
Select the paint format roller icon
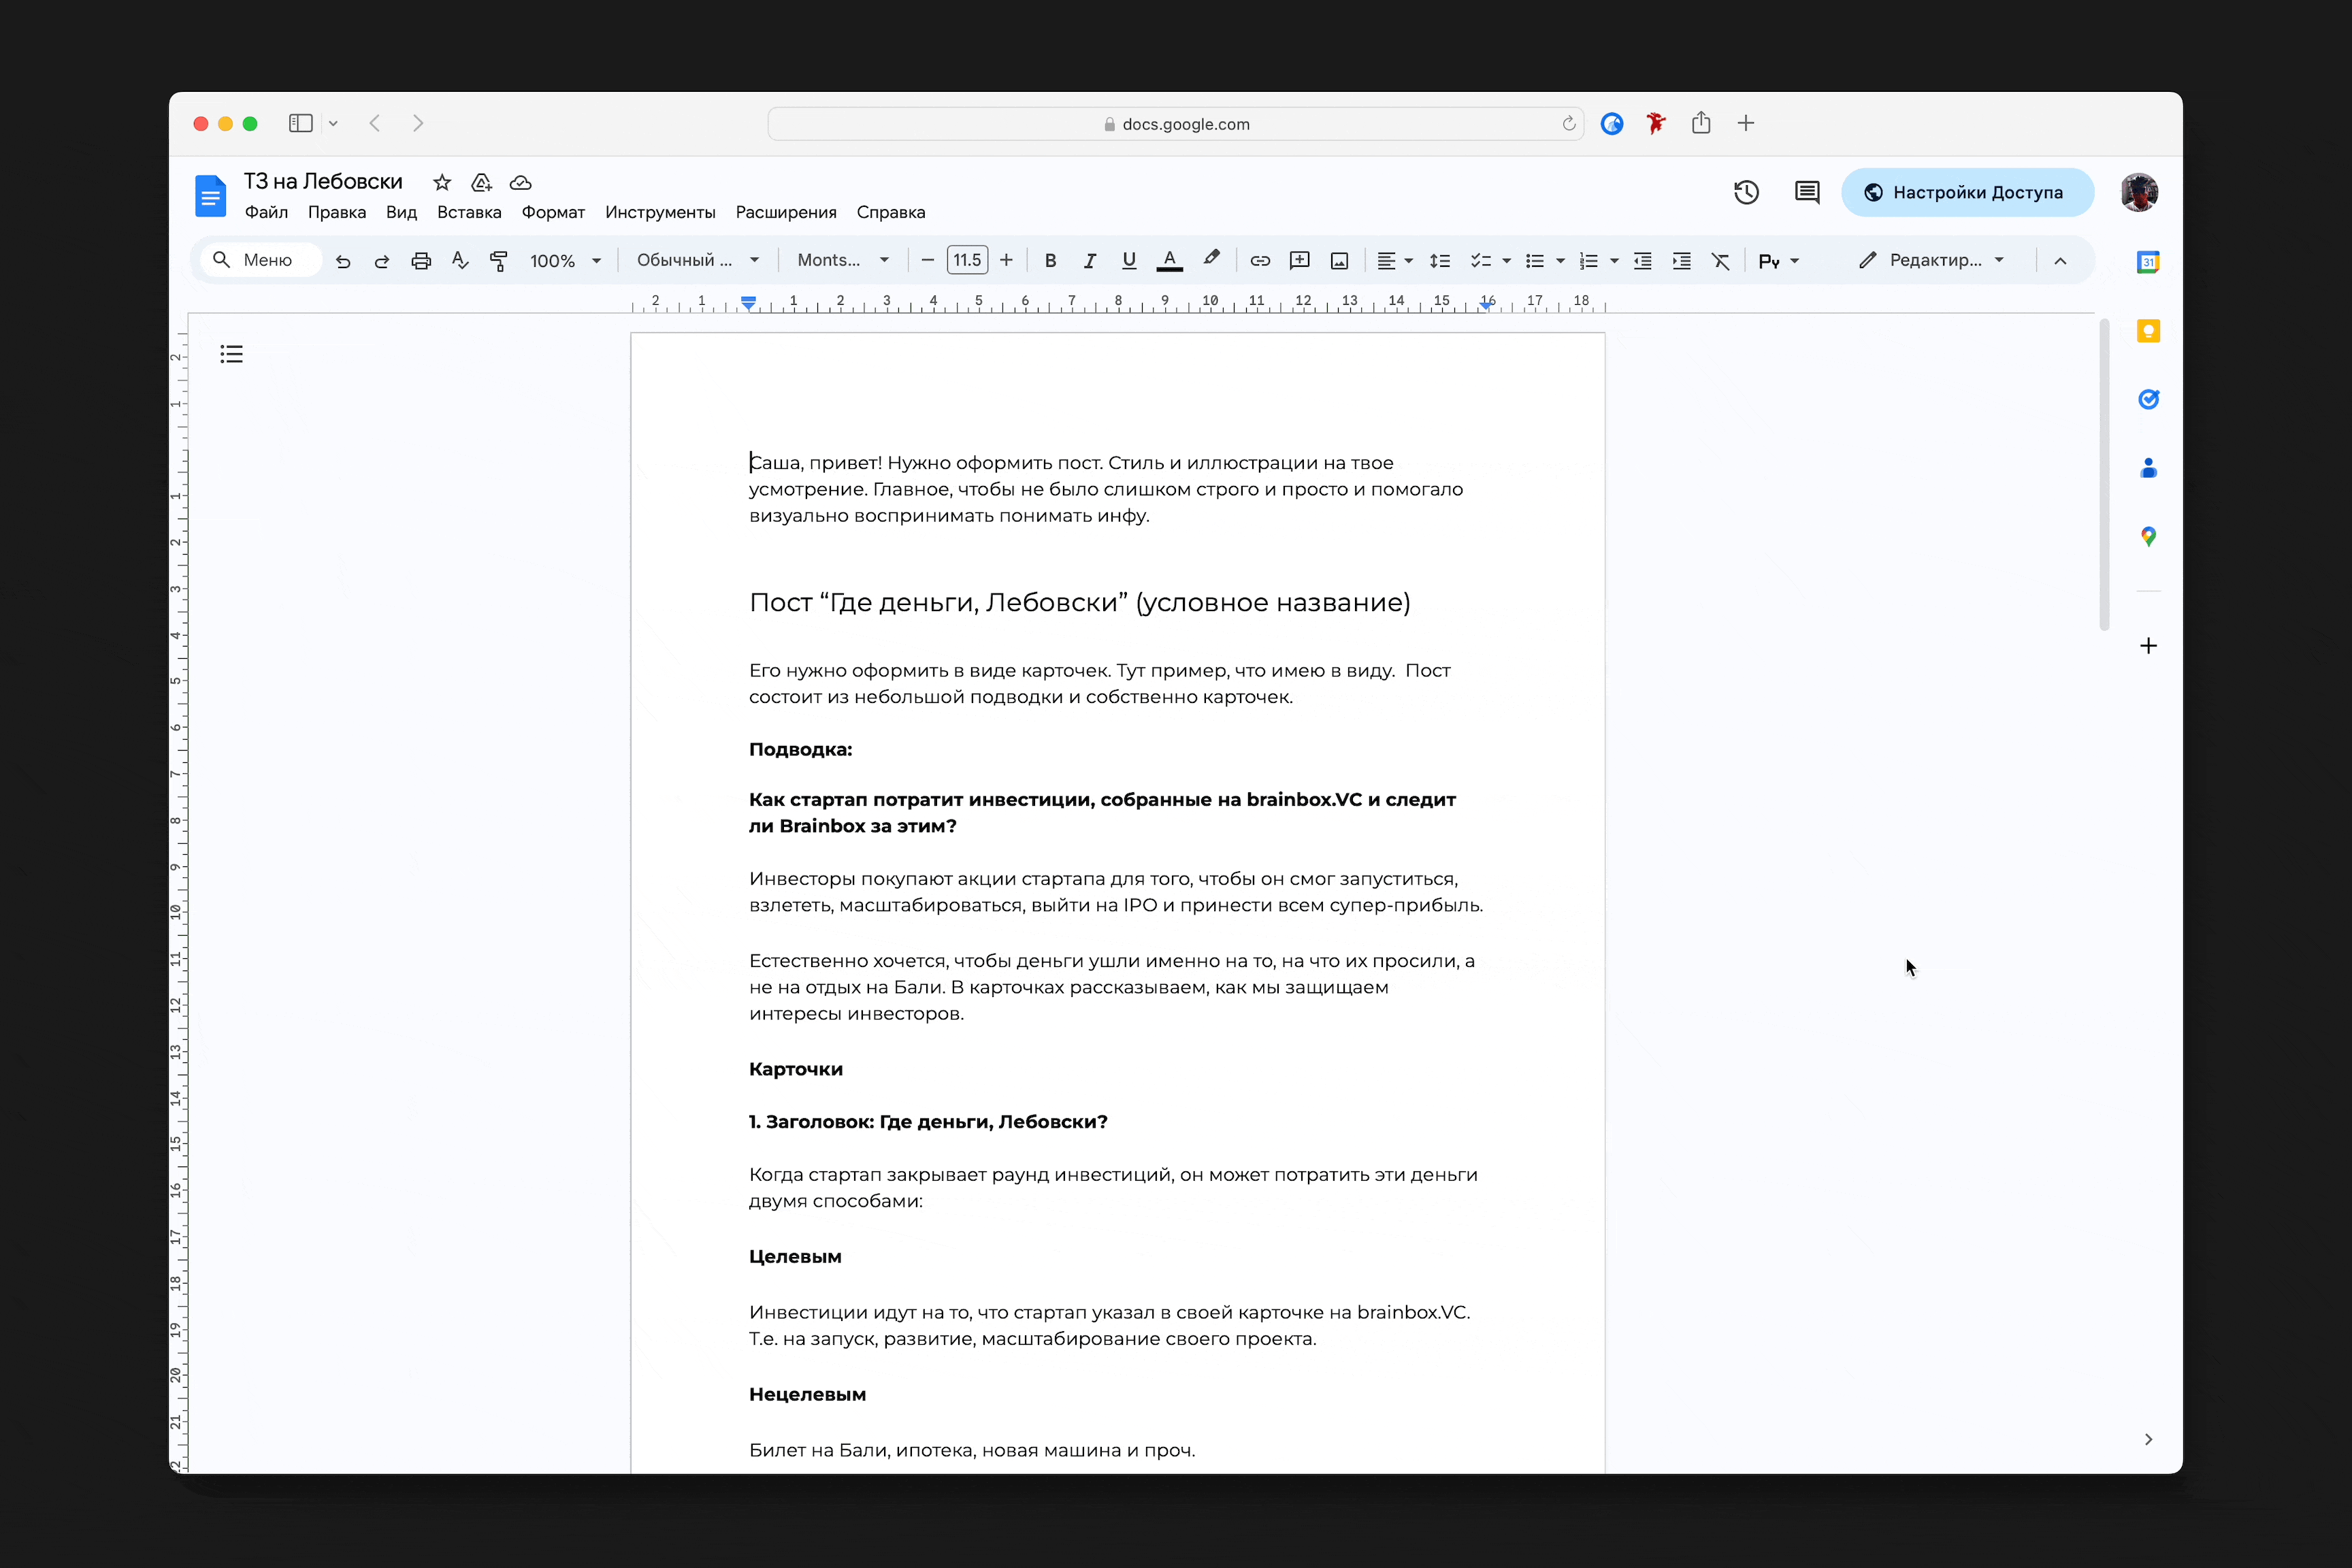[499, 261]
